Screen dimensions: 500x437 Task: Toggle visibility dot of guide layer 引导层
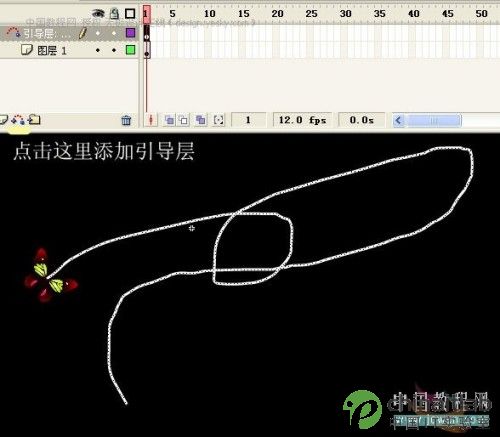98,33
